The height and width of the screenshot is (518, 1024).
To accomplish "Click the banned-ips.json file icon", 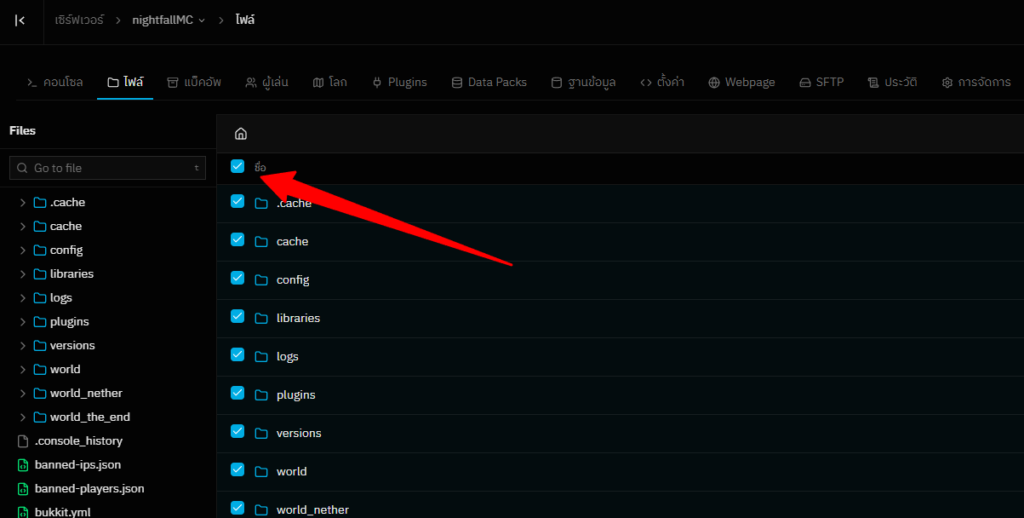I will click(x=23, y=465).
